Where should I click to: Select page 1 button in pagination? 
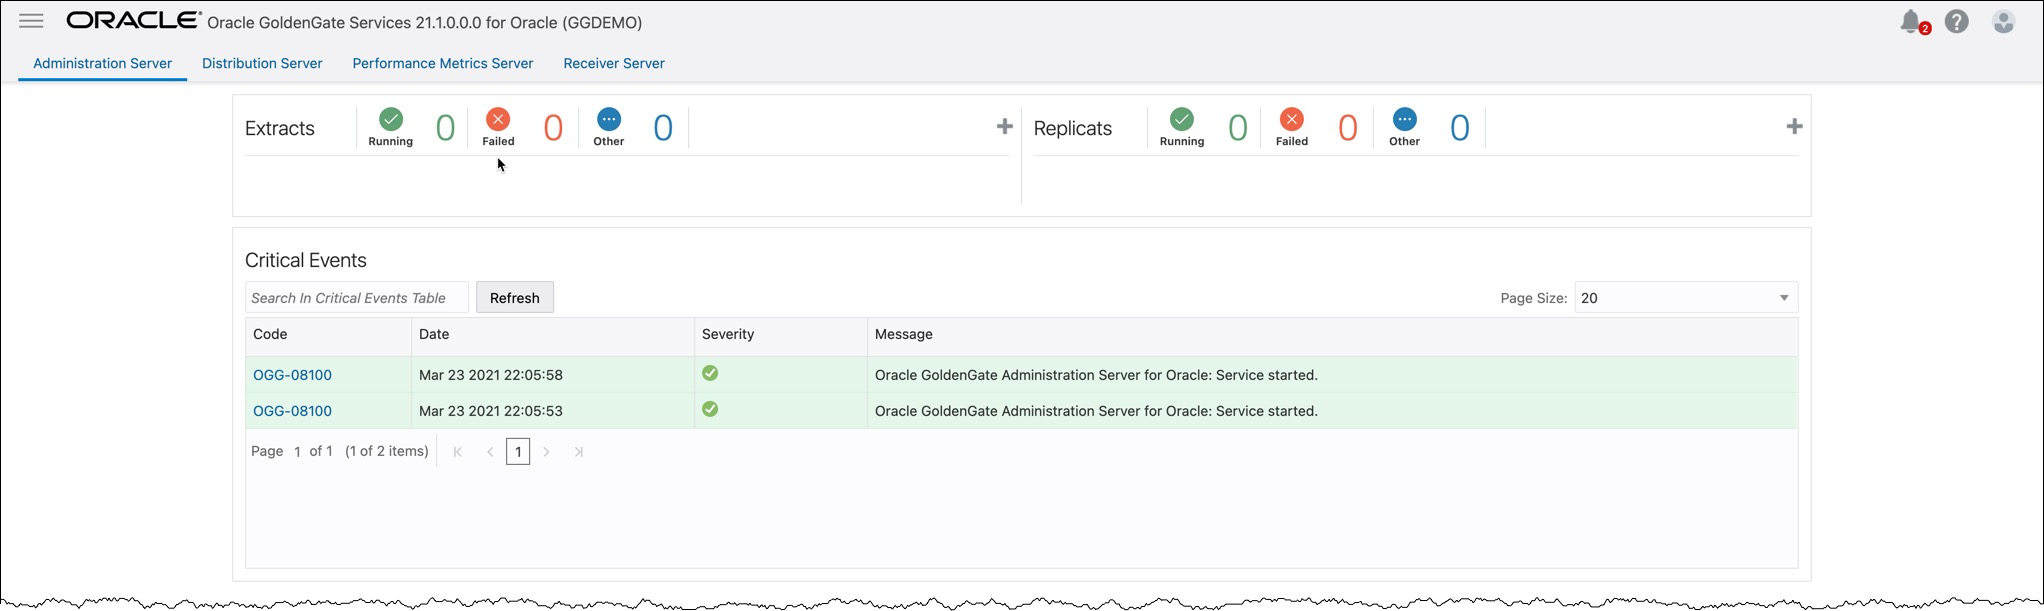click(518, 452)
